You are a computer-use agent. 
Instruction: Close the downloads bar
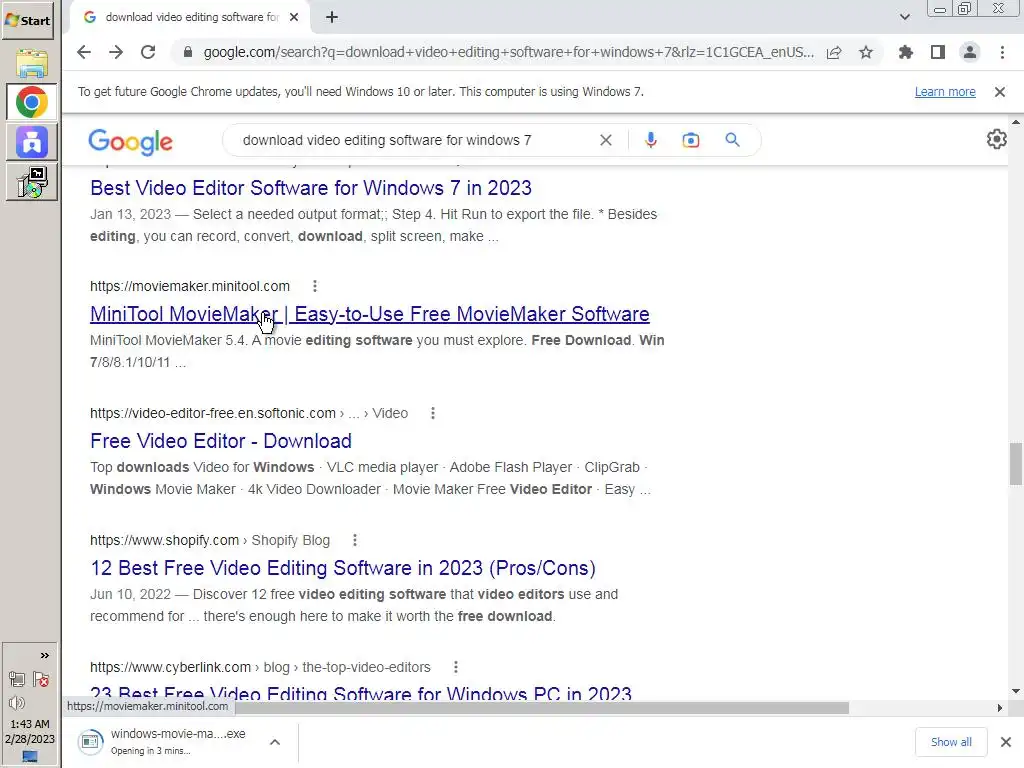coord(1006,742)
